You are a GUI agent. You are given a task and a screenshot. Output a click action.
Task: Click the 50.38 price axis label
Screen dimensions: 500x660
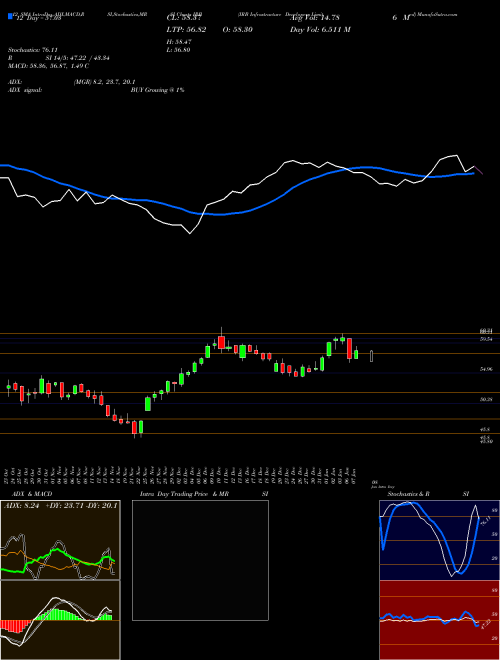tap(486, 399)
